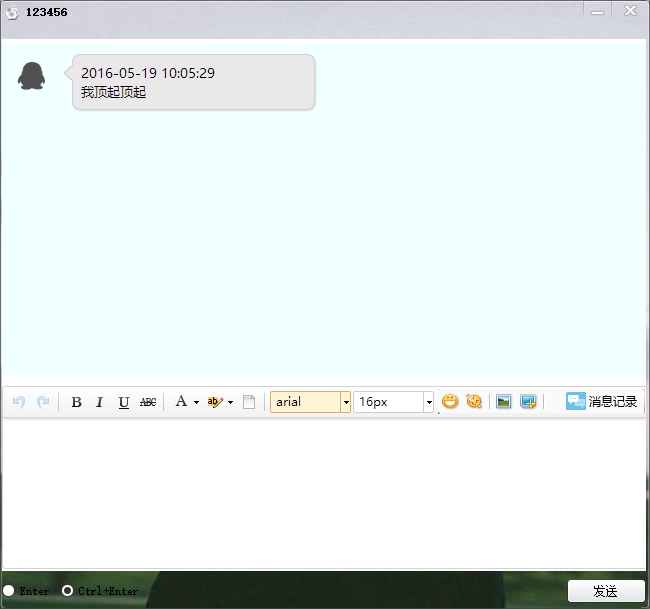Click the title bar app icon

[12, 12]
